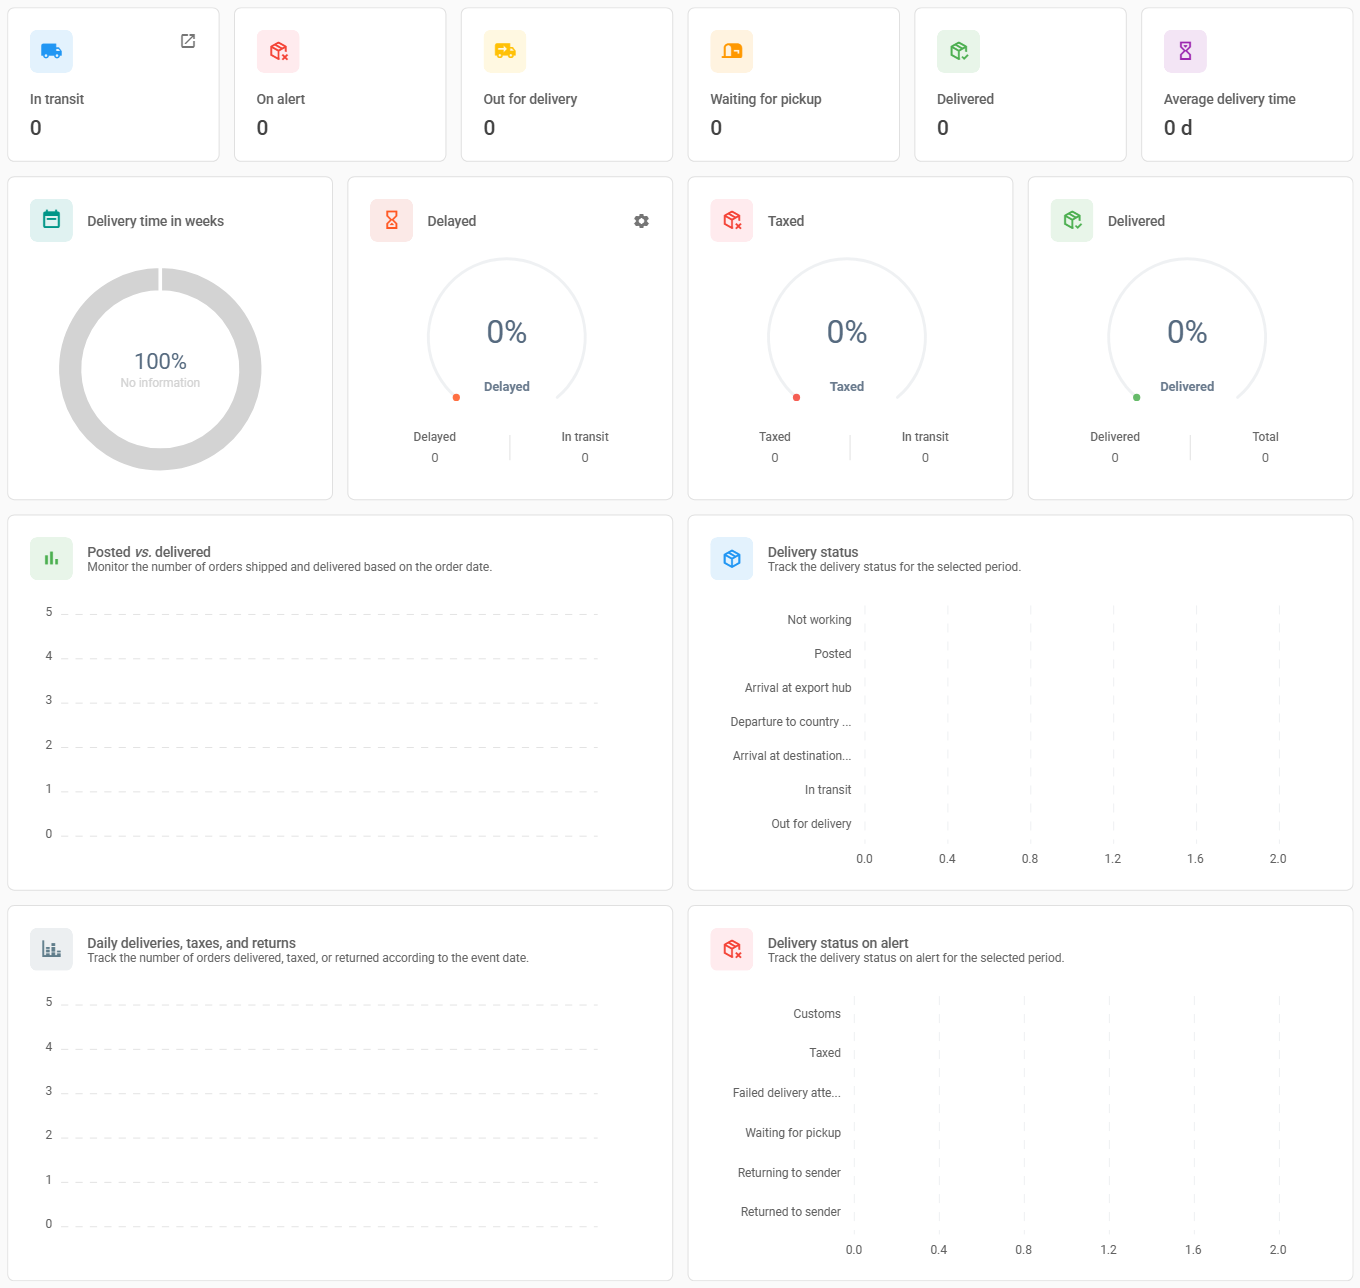1360x1288 pixels.
Task: Click the green Delivered box icon
Action: click(x=958, y=51)
